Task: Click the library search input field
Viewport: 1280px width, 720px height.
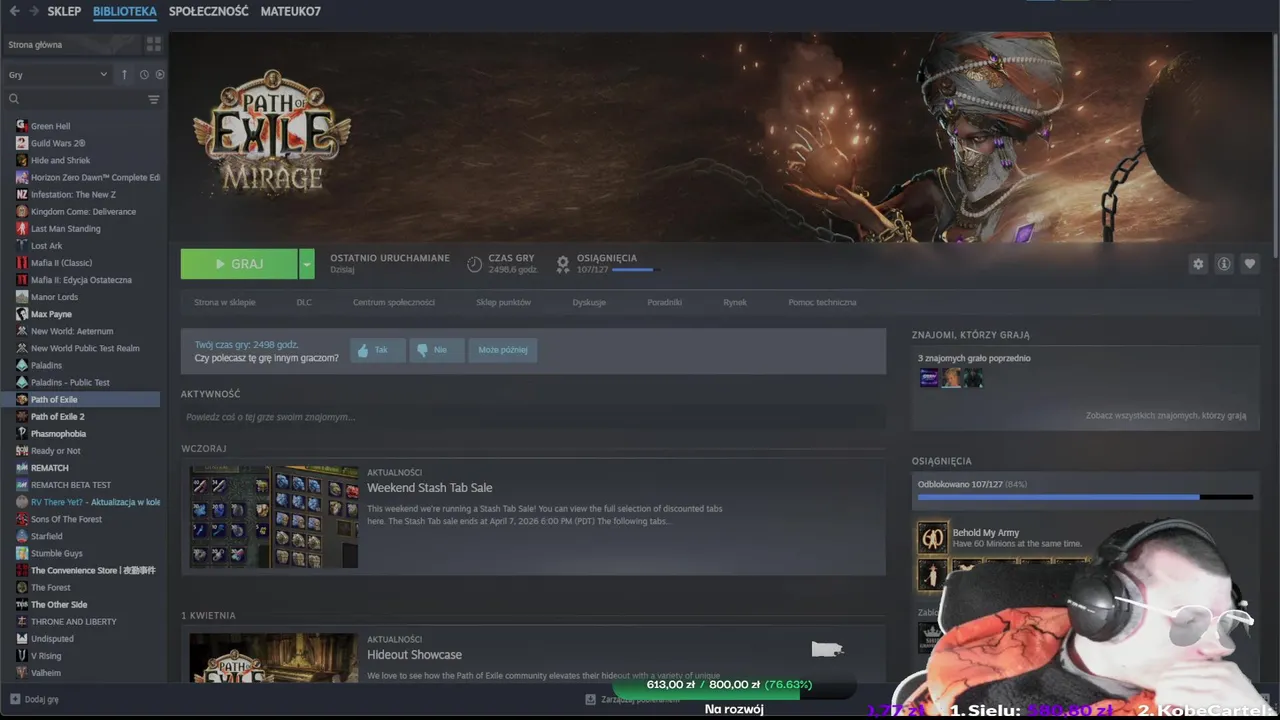Action: (84, 99)
